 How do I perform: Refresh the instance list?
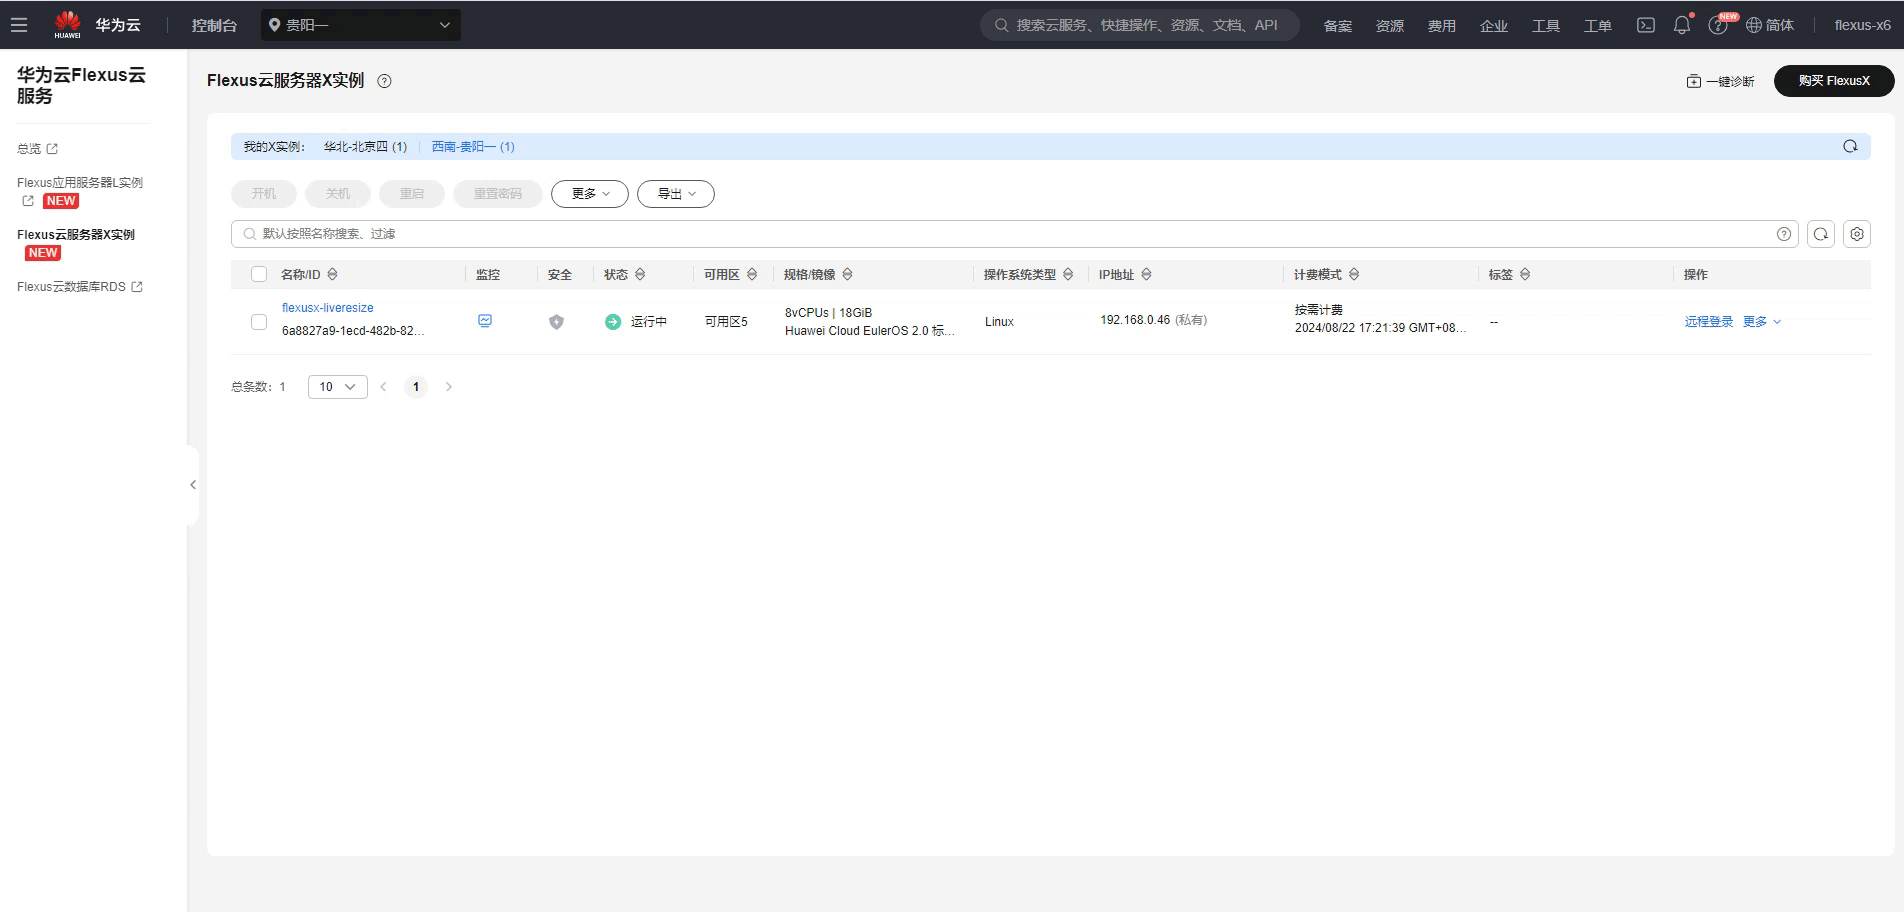pyautogui.click(x=1821, y=234)
